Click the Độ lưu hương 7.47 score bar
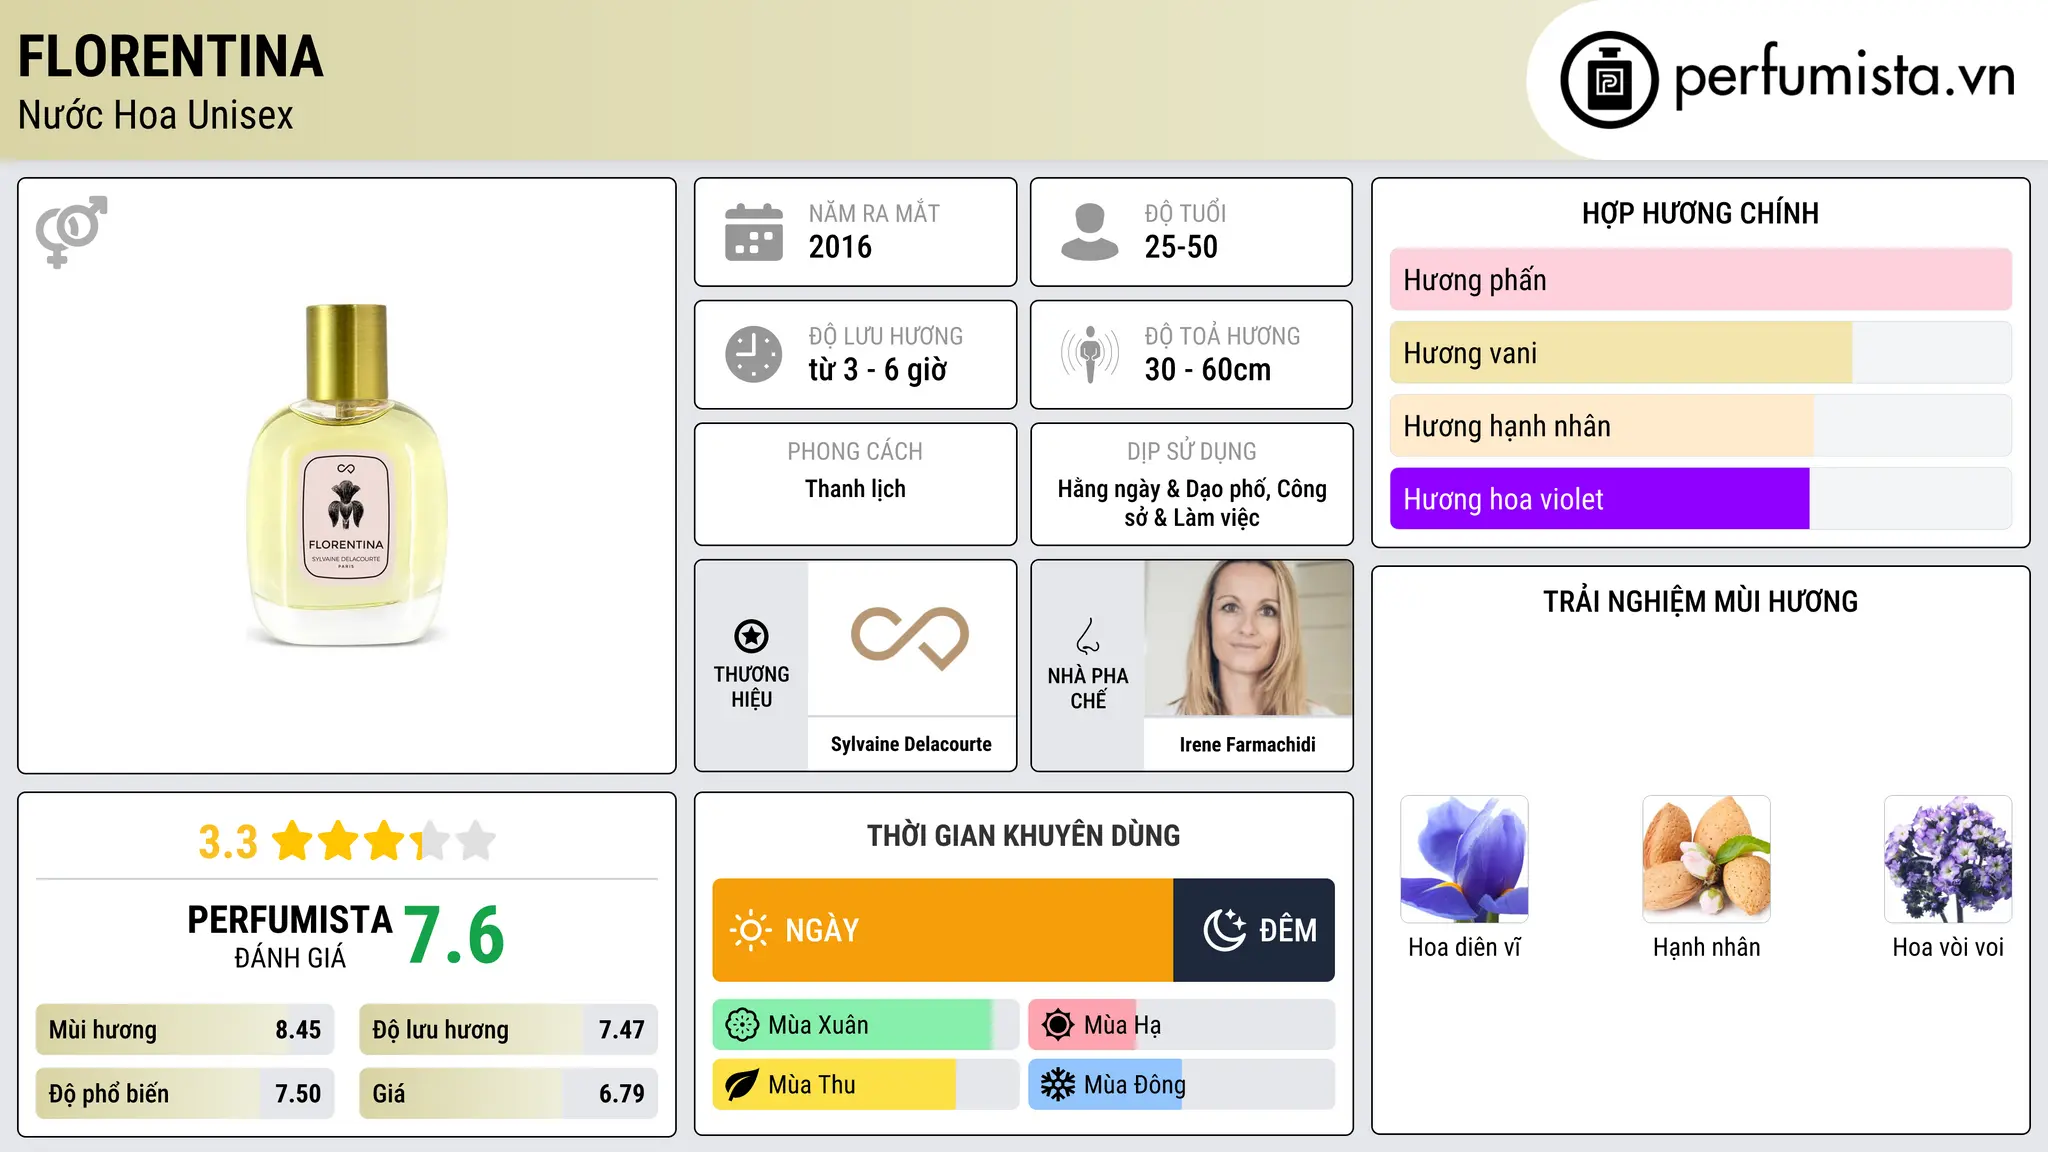This screenshot has width=2048, height=1152. (x=508, y=1030)
